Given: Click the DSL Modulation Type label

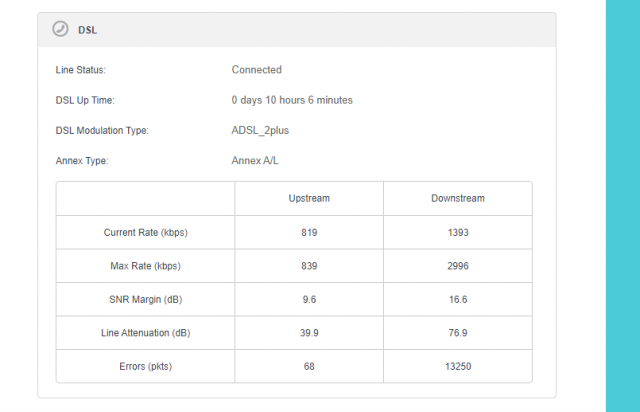Looking at the screenshot, I should click(102, 130).
